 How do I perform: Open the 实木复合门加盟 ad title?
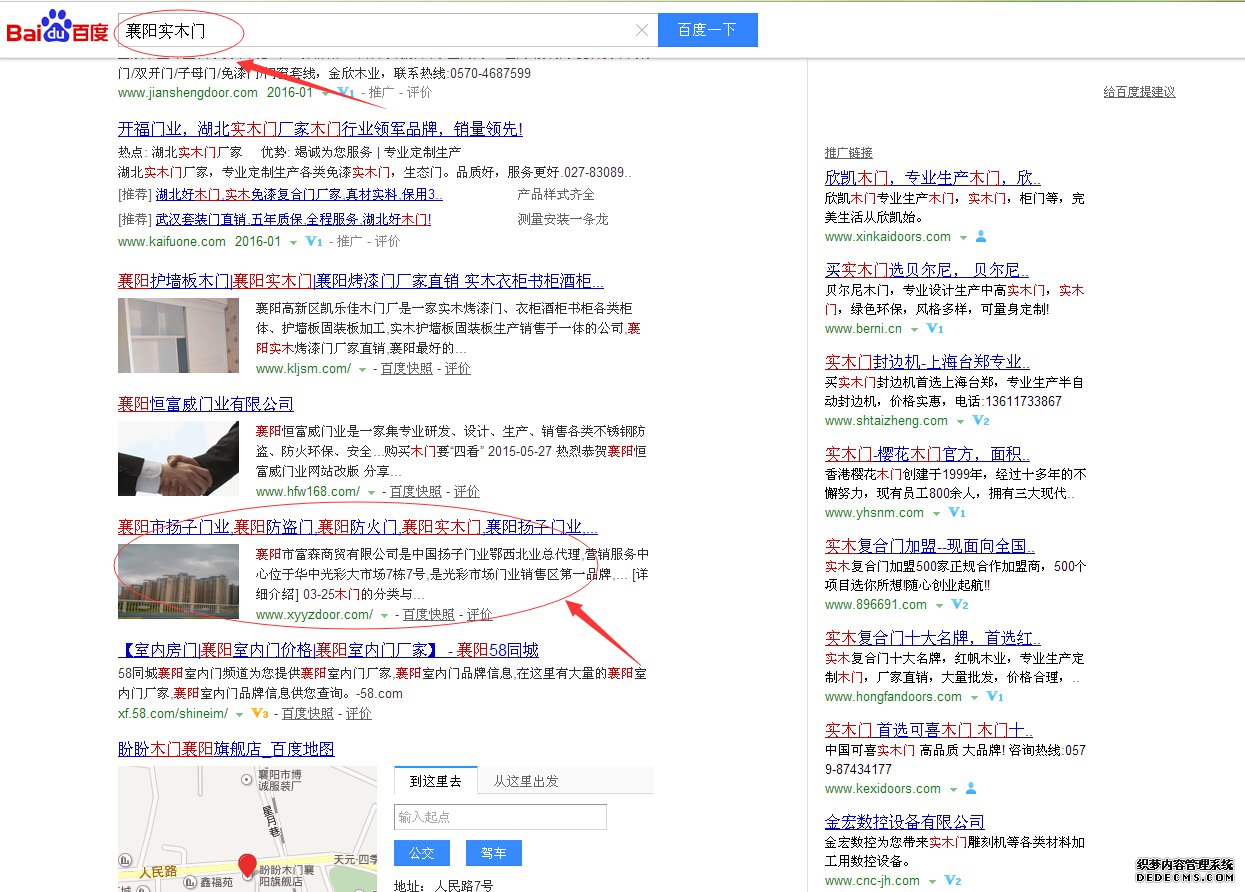930,546
